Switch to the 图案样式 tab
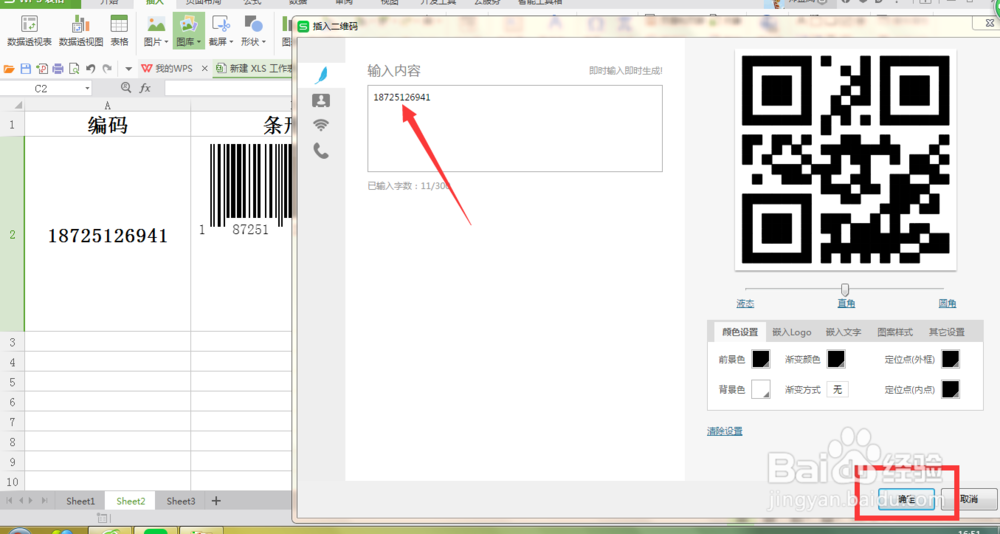Image resolution: width=1000 pixels, height=534 pixels. pos(895,332)
